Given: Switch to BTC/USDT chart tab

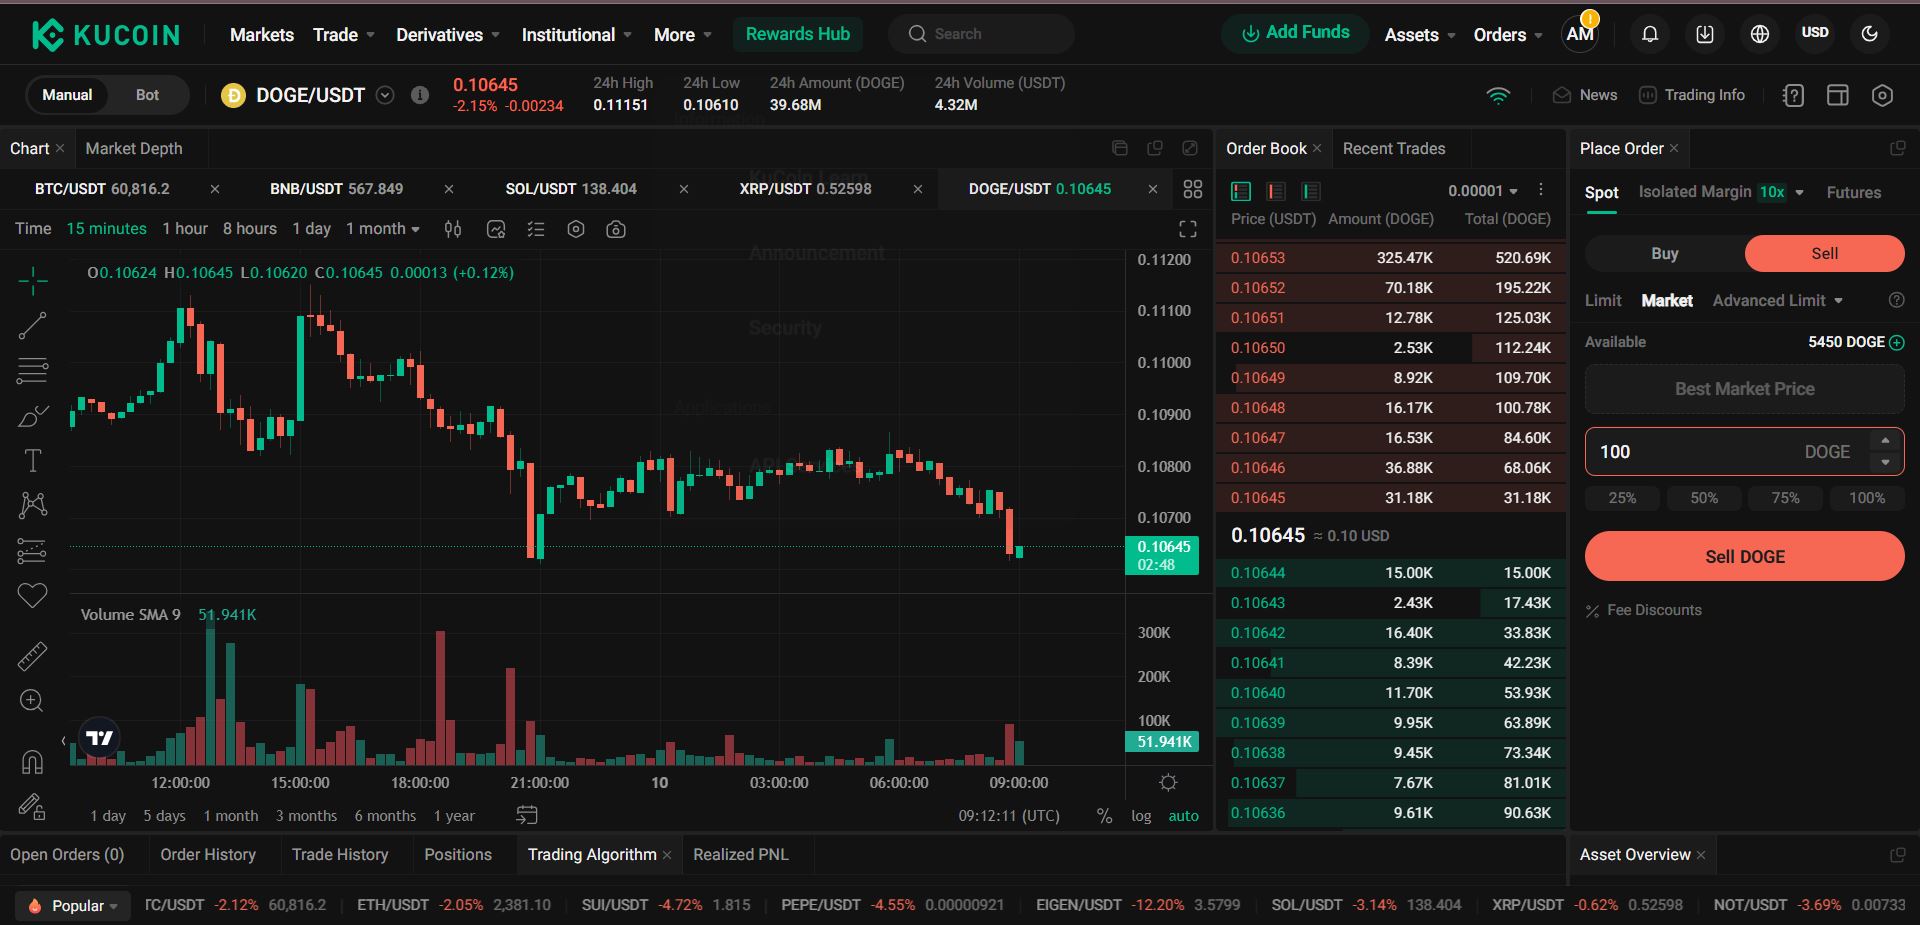Looking at the screenshot, I should pos(102,189).
